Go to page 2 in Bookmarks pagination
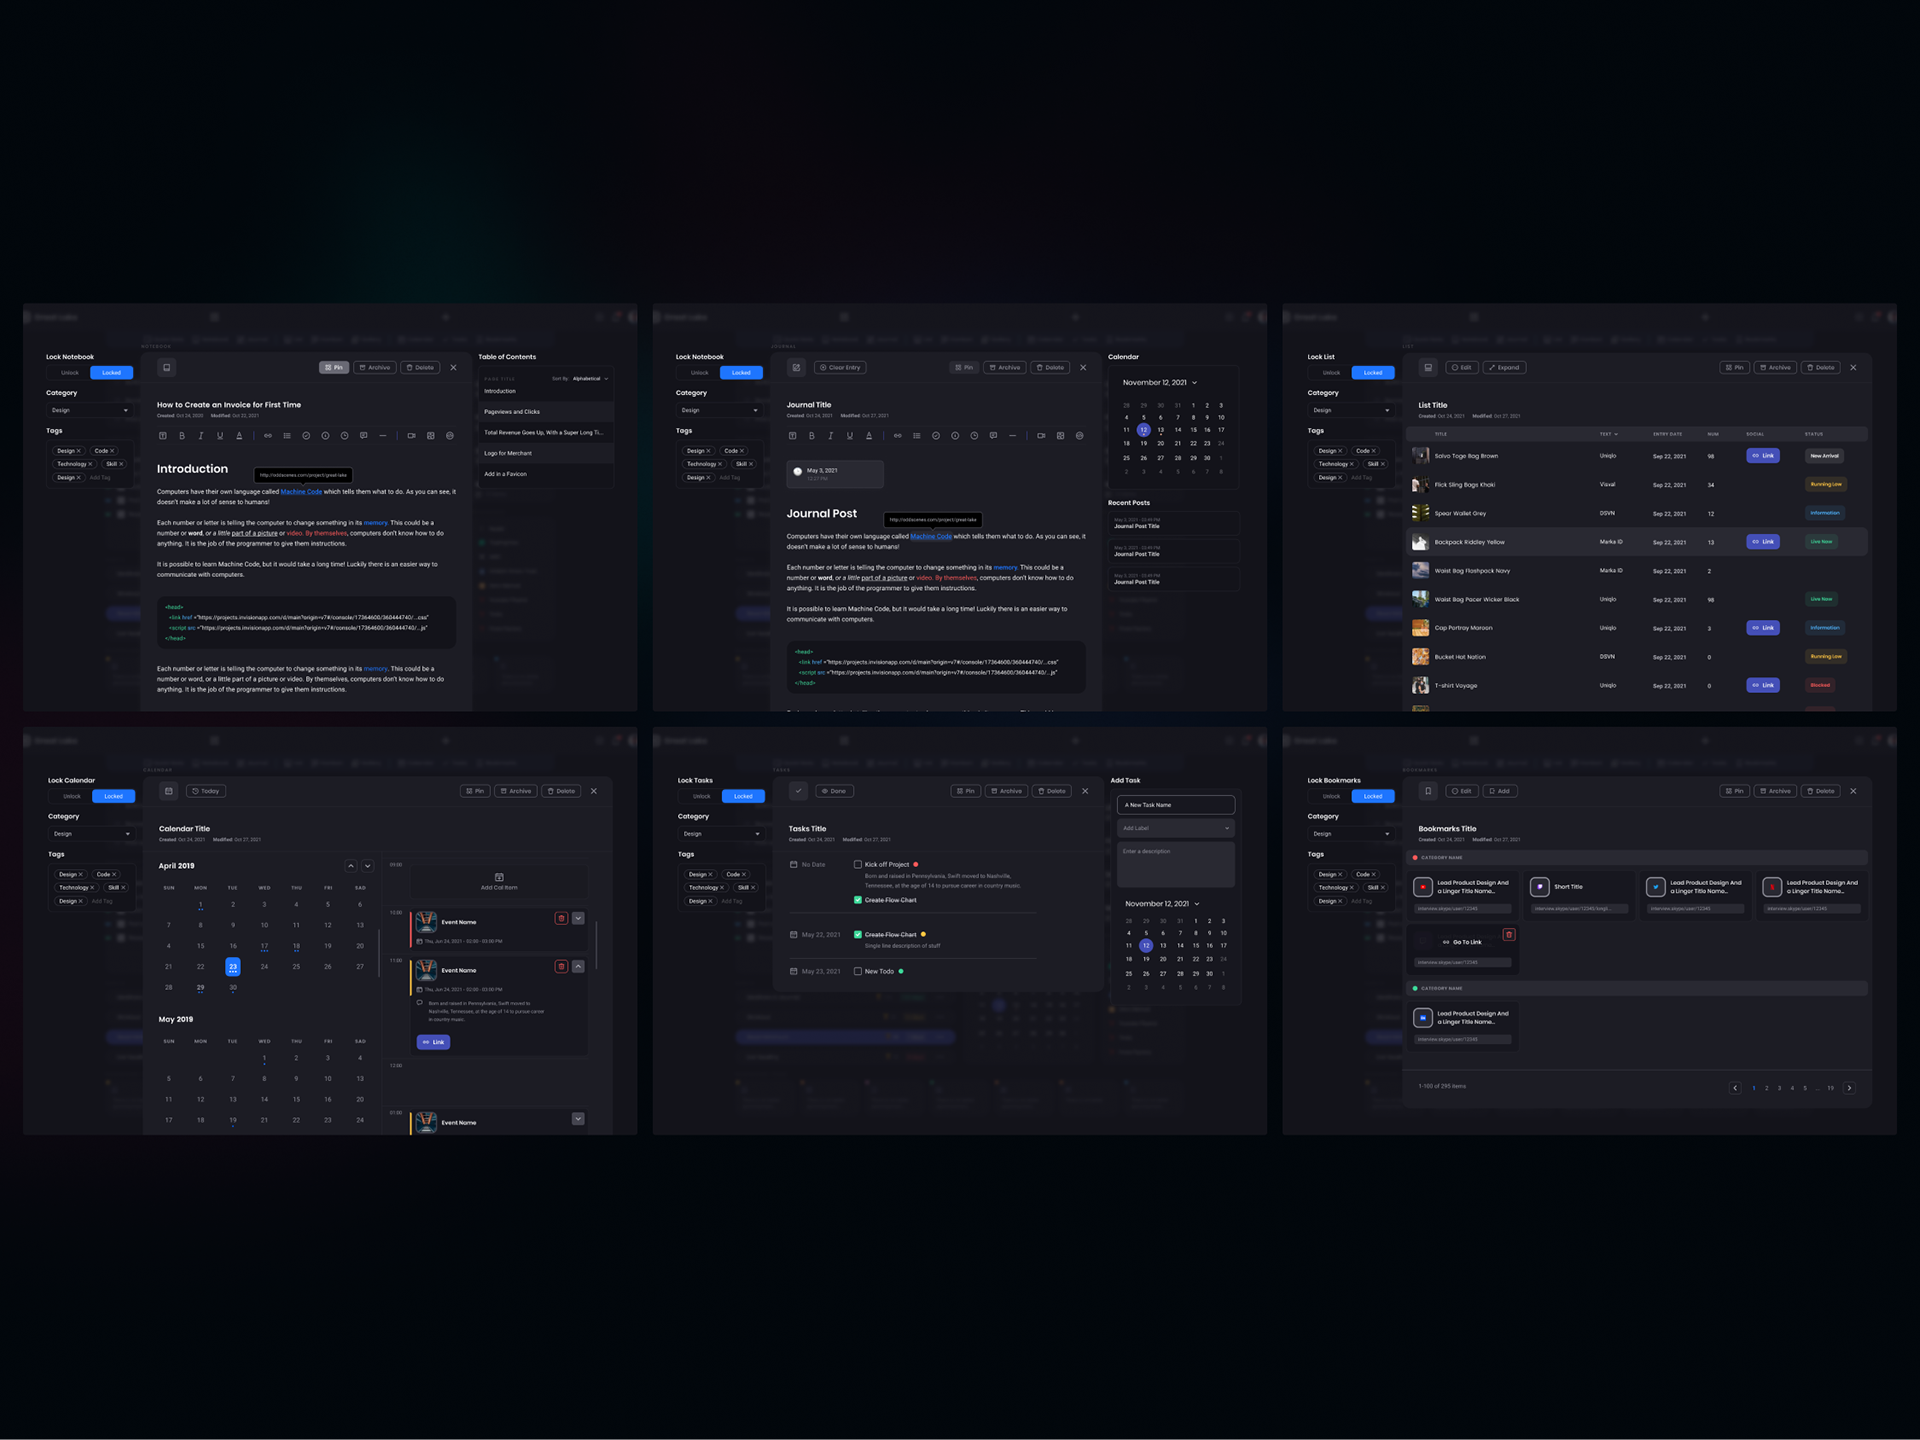 click(1766, 1088)
